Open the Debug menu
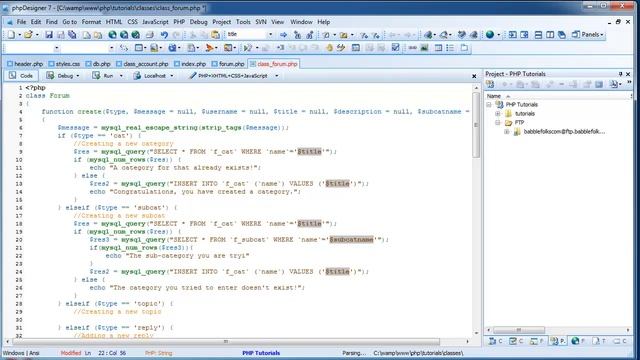This screenshot has height=360, width=640. 198,22
